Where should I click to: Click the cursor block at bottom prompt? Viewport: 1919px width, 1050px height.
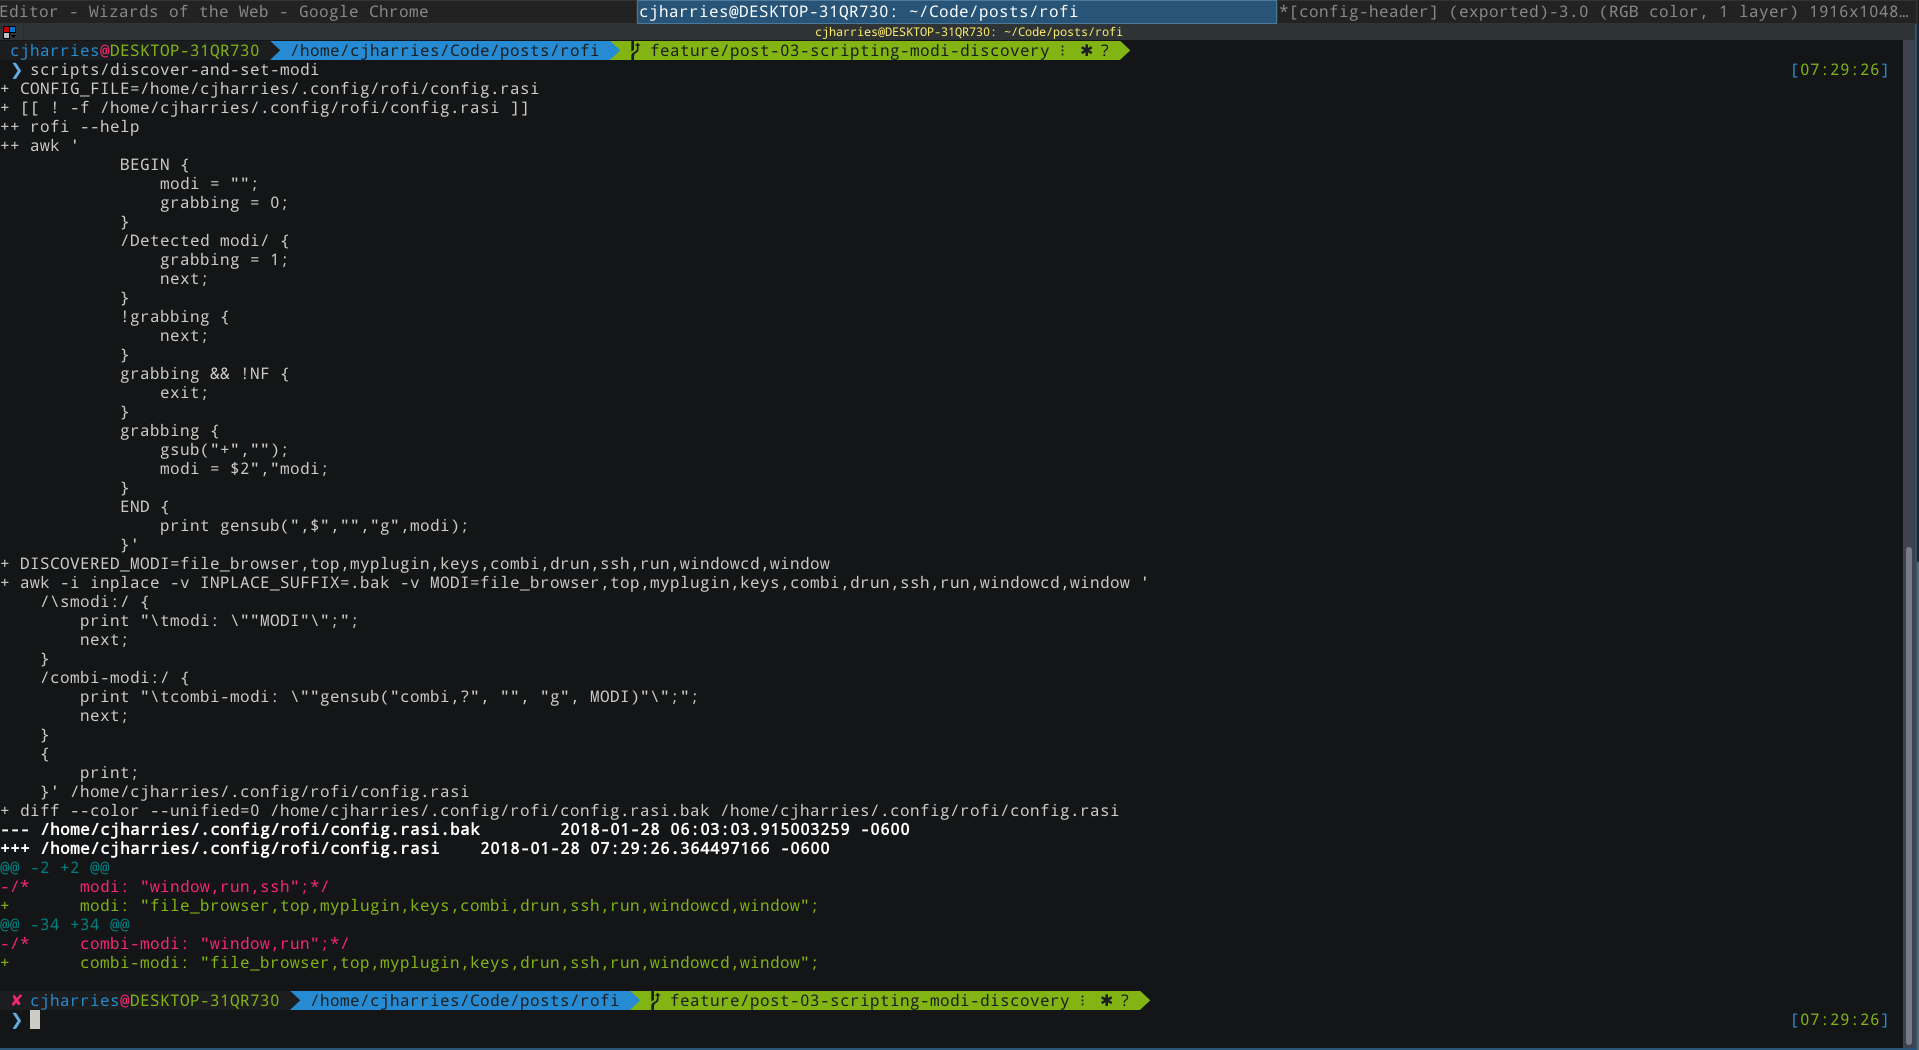[35, 1020]
